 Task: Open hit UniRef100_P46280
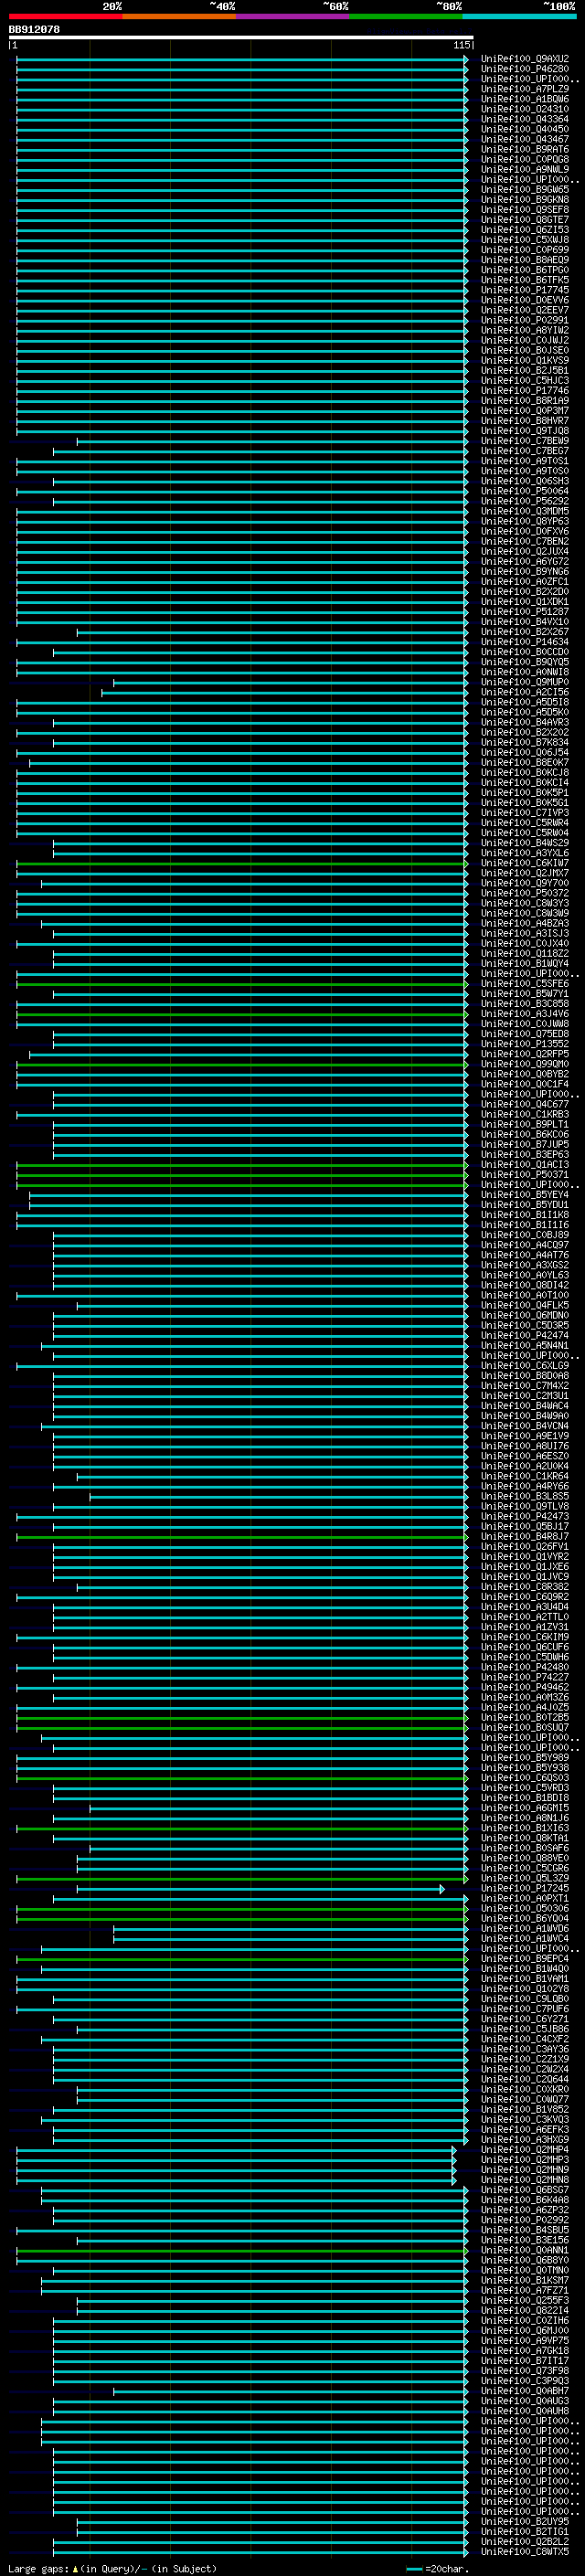tap(525, 69)
